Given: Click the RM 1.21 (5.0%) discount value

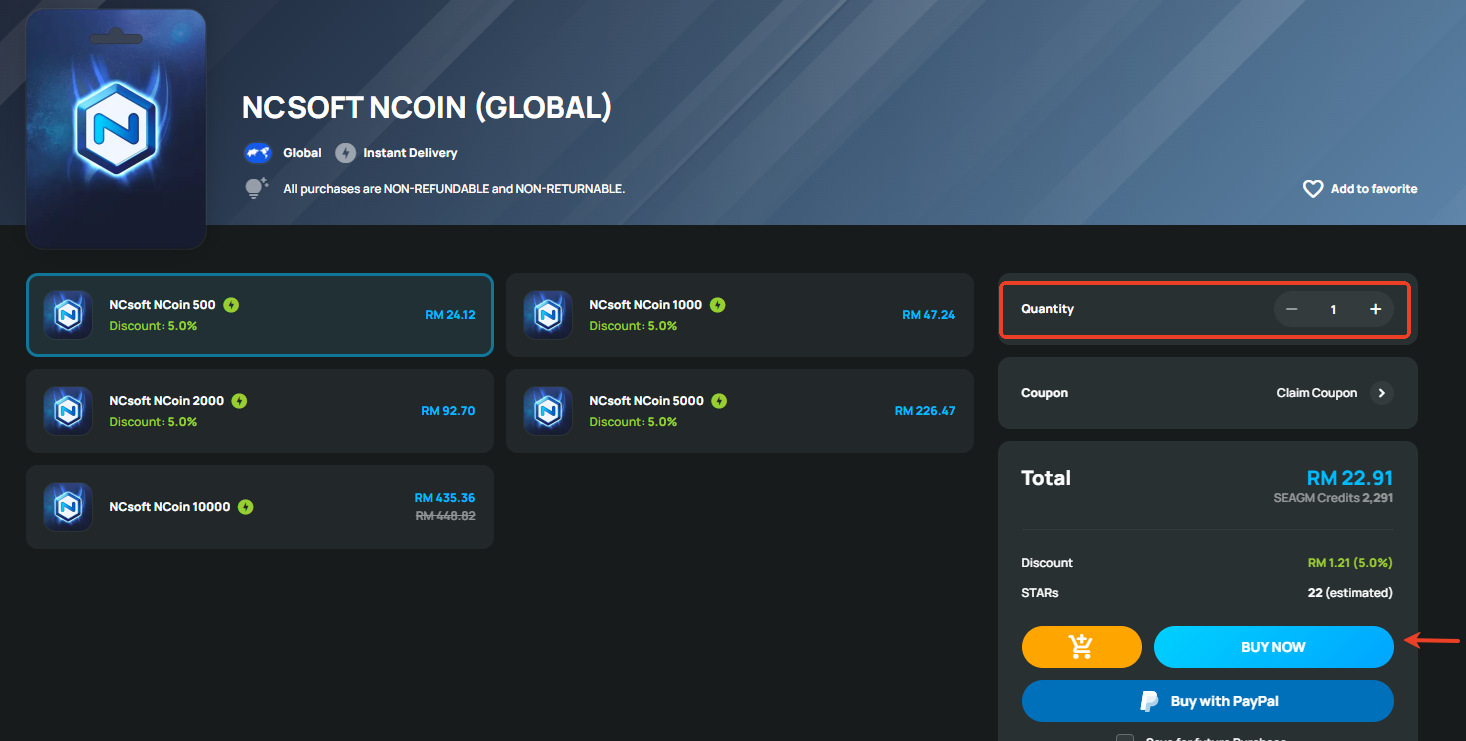Looking at the screenshot, I should coord(1350,563).
